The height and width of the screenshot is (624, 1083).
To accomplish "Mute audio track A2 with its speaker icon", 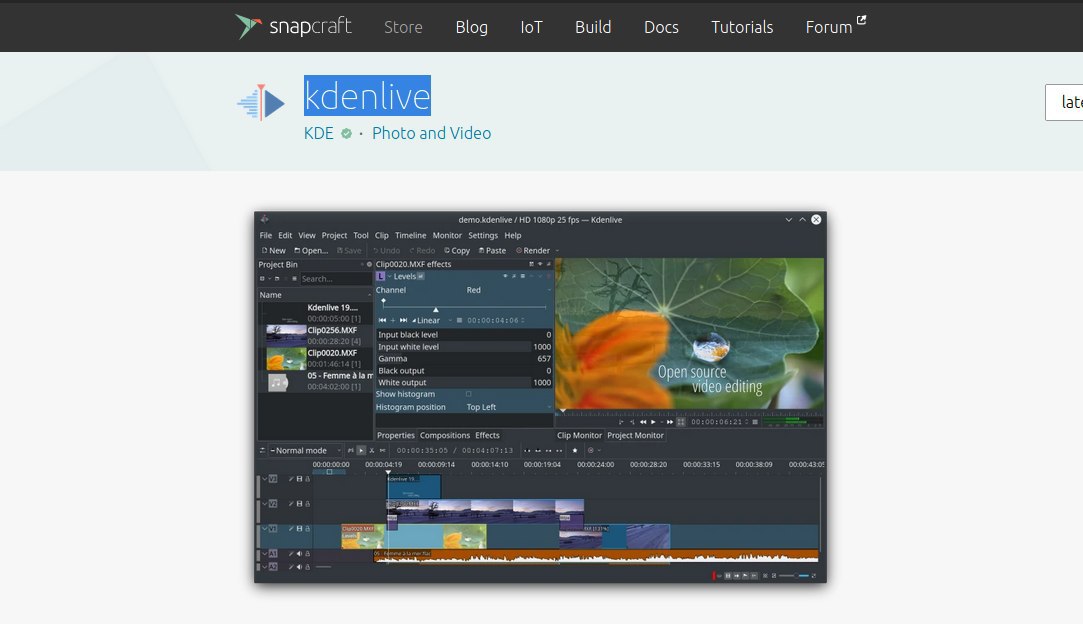I will [x=299, y=567].
